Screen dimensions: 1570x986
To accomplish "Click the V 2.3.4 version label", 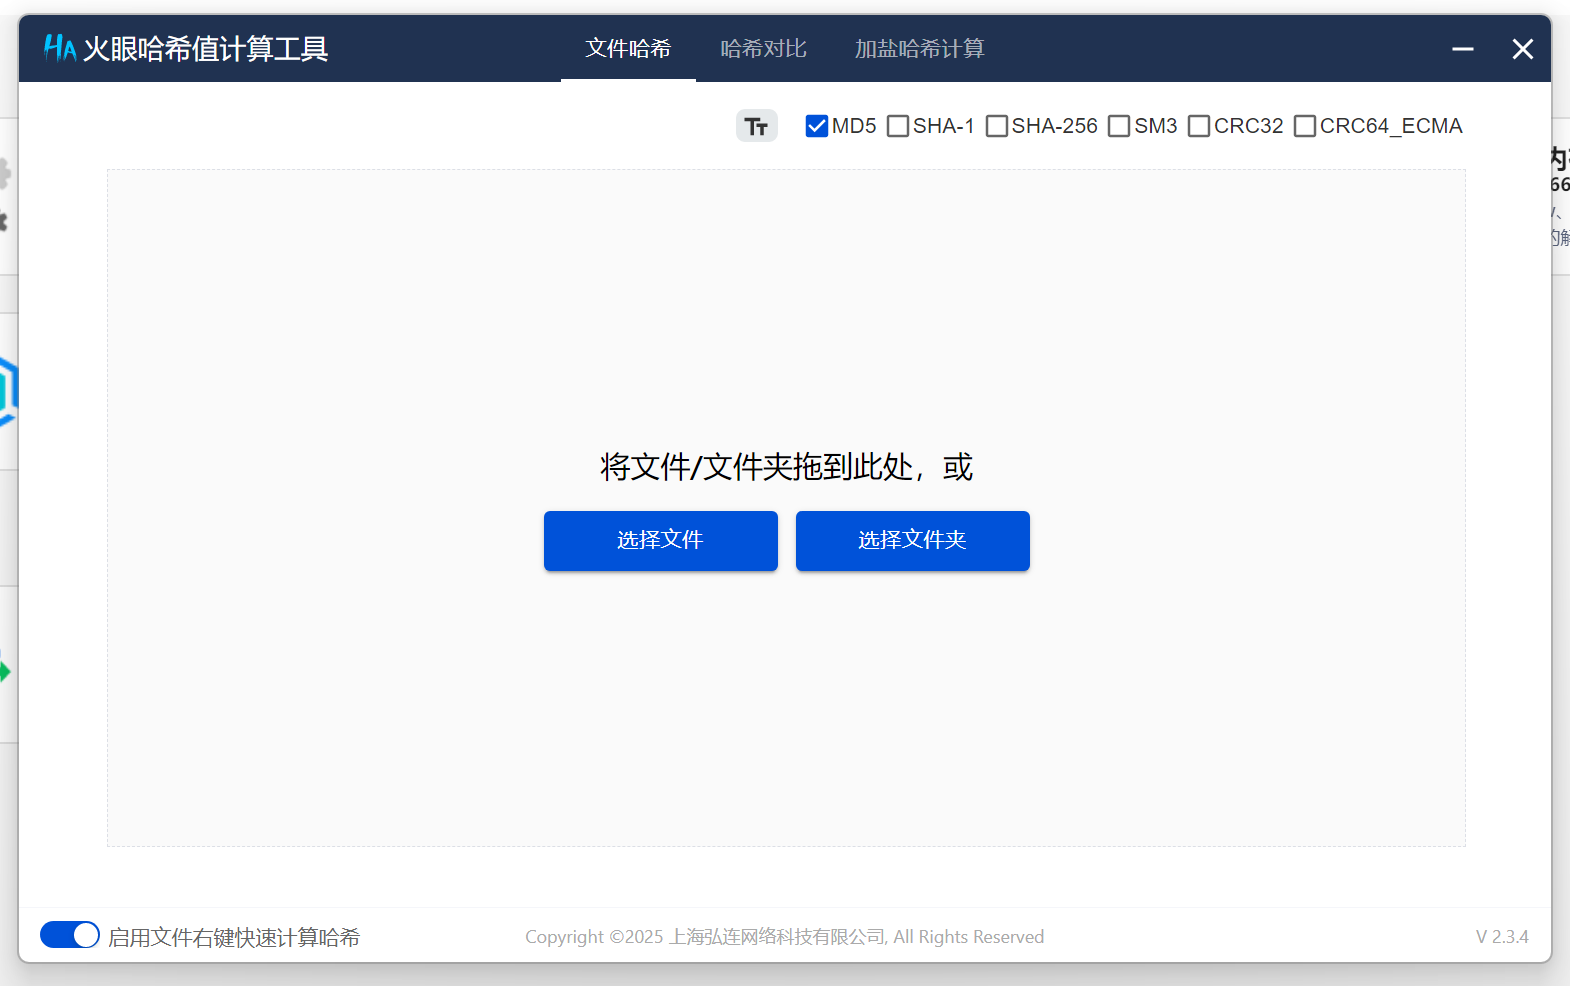I will 1502,937.
